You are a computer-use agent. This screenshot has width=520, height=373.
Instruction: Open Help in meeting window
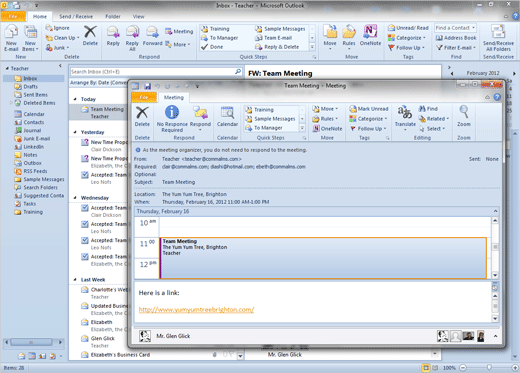point(497,97)
